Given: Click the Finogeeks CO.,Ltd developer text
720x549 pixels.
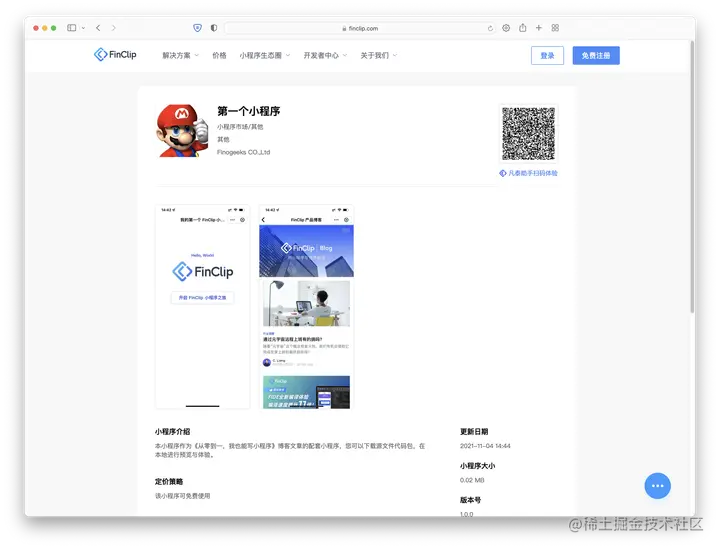Looking at the screenshot, I should click(243, 152).
